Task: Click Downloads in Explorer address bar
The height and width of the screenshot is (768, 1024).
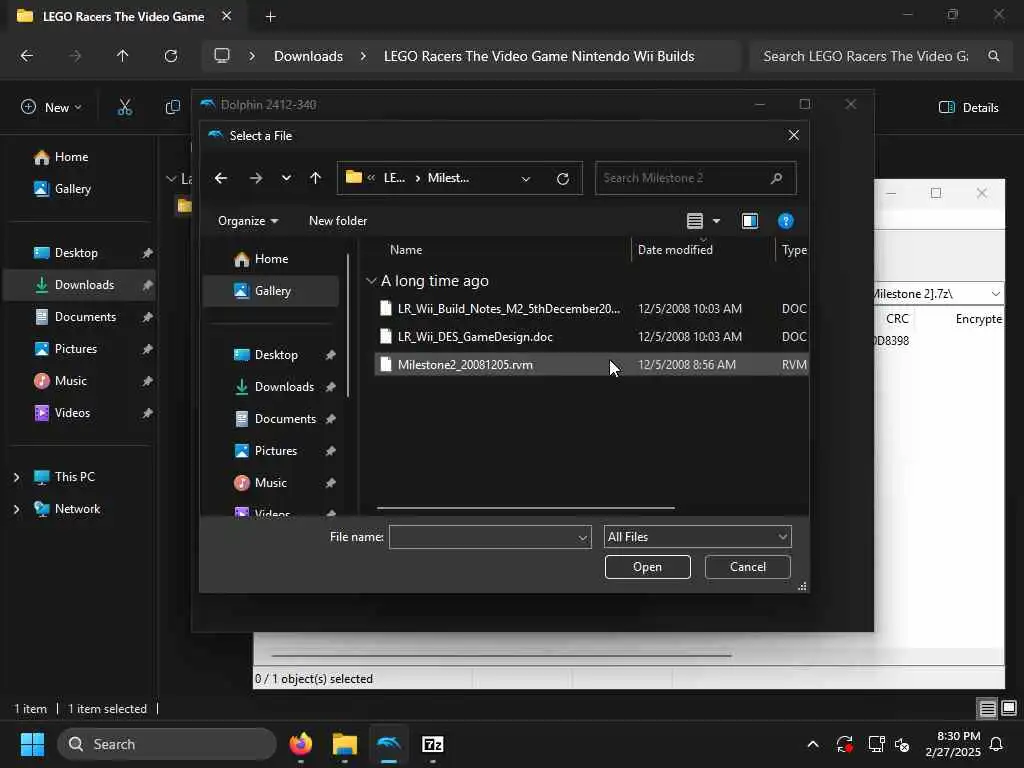Action: [308, 56]
